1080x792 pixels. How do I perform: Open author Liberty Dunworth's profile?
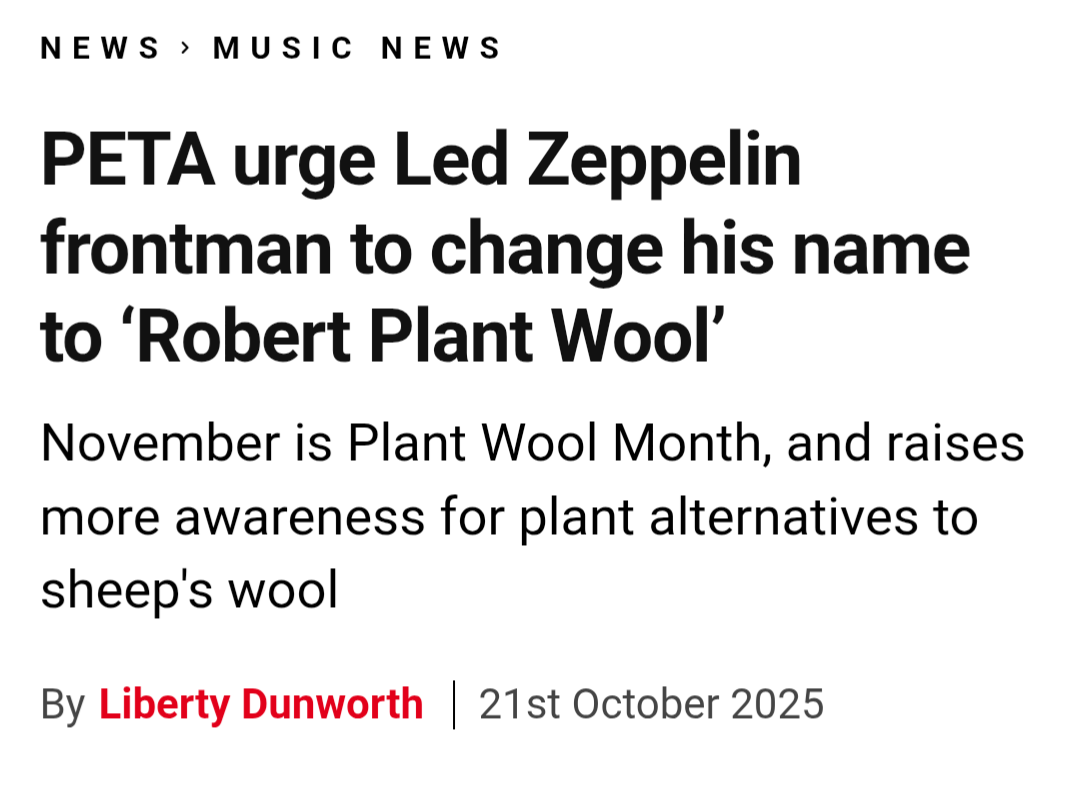[261, 704]
